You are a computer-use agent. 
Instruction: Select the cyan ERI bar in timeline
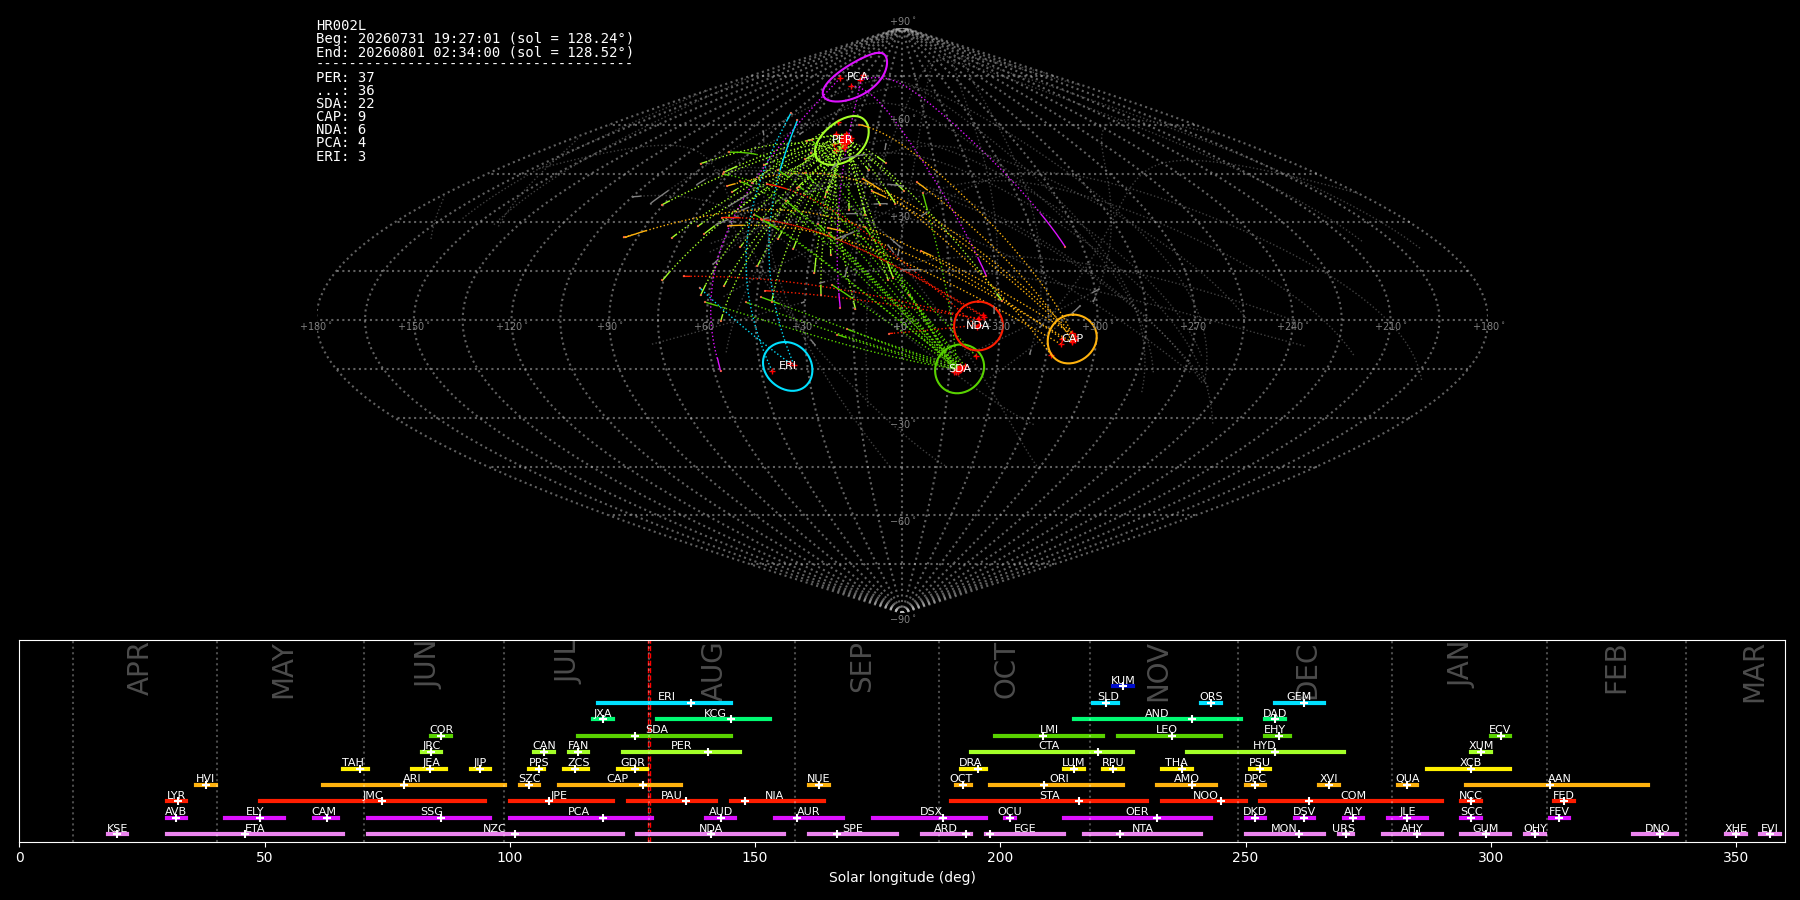click(664, 702)
